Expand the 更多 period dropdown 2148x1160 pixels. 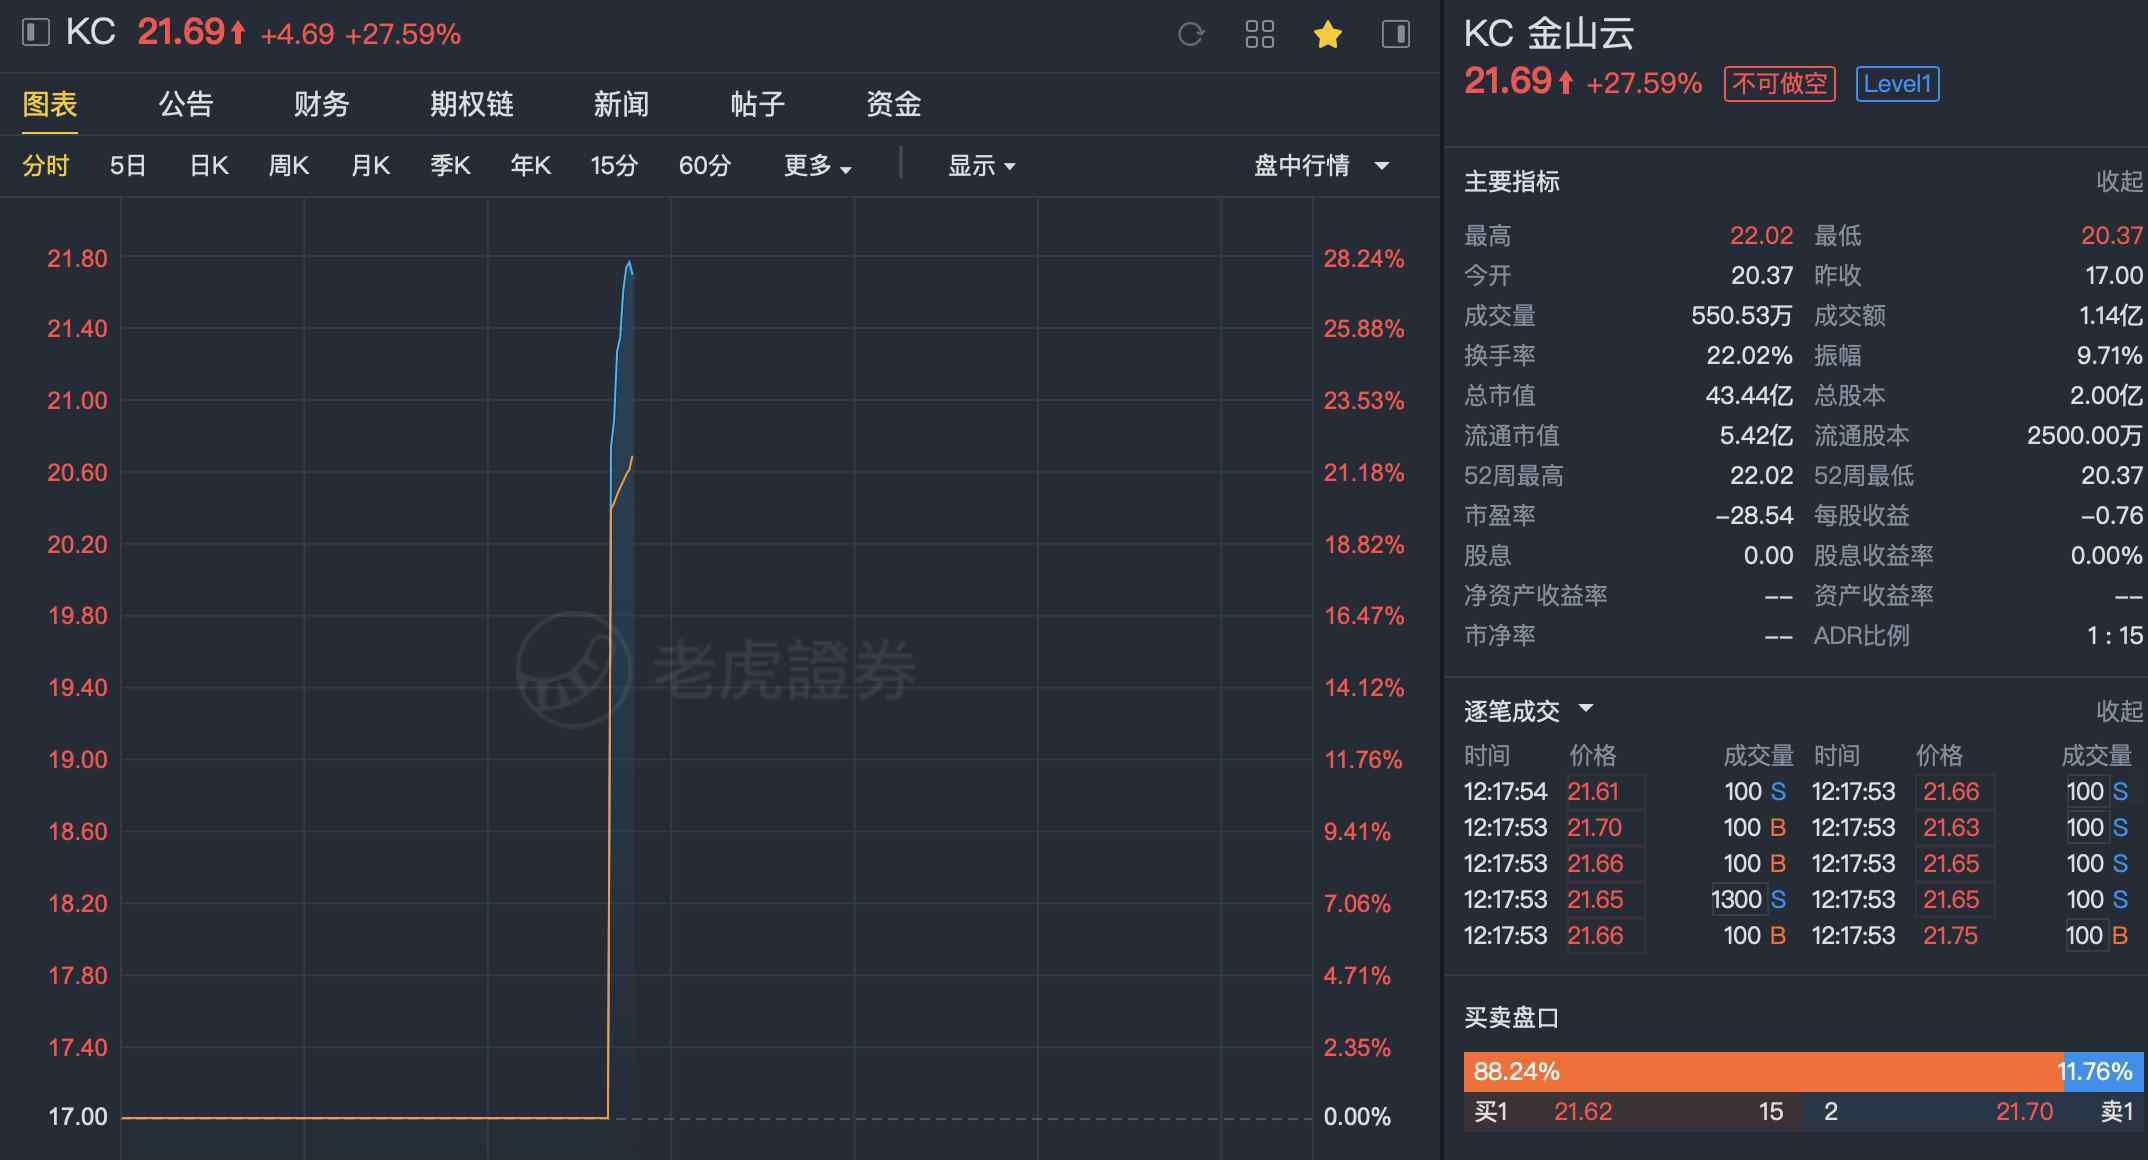818,166
